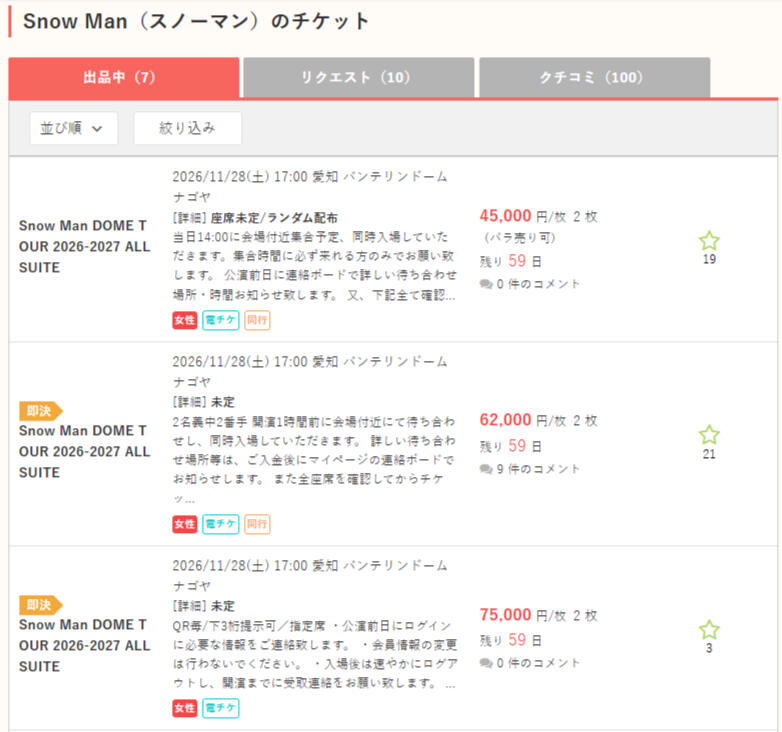Screen dimensions: 782x732
Task: Click favorite count 3 on 75,000 yen listing
Action: 709,649
